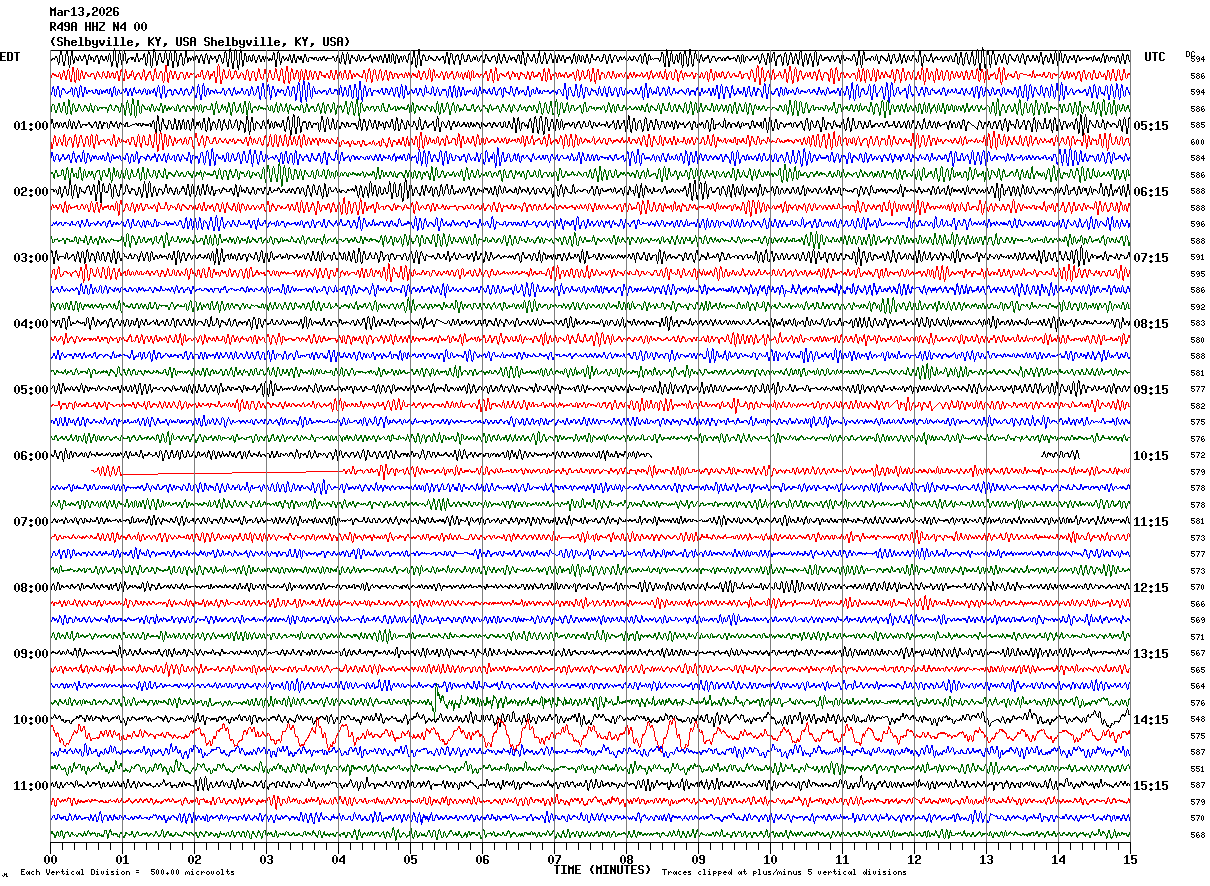Select the 08:00 EDT row label
1210x886 pixels.
point(31,588)
